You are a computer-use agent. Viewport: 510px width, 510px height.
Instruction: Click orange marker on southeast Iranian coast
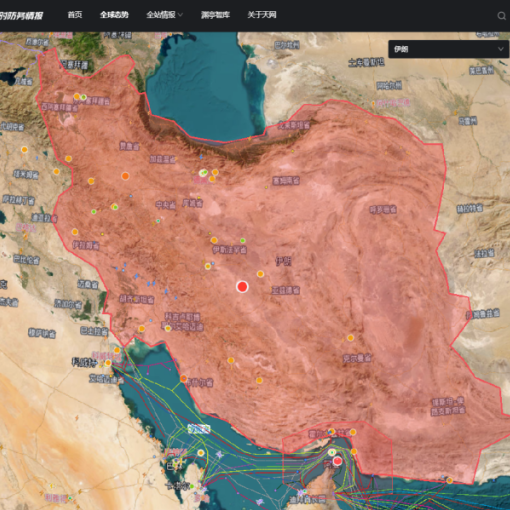(450, 480)
